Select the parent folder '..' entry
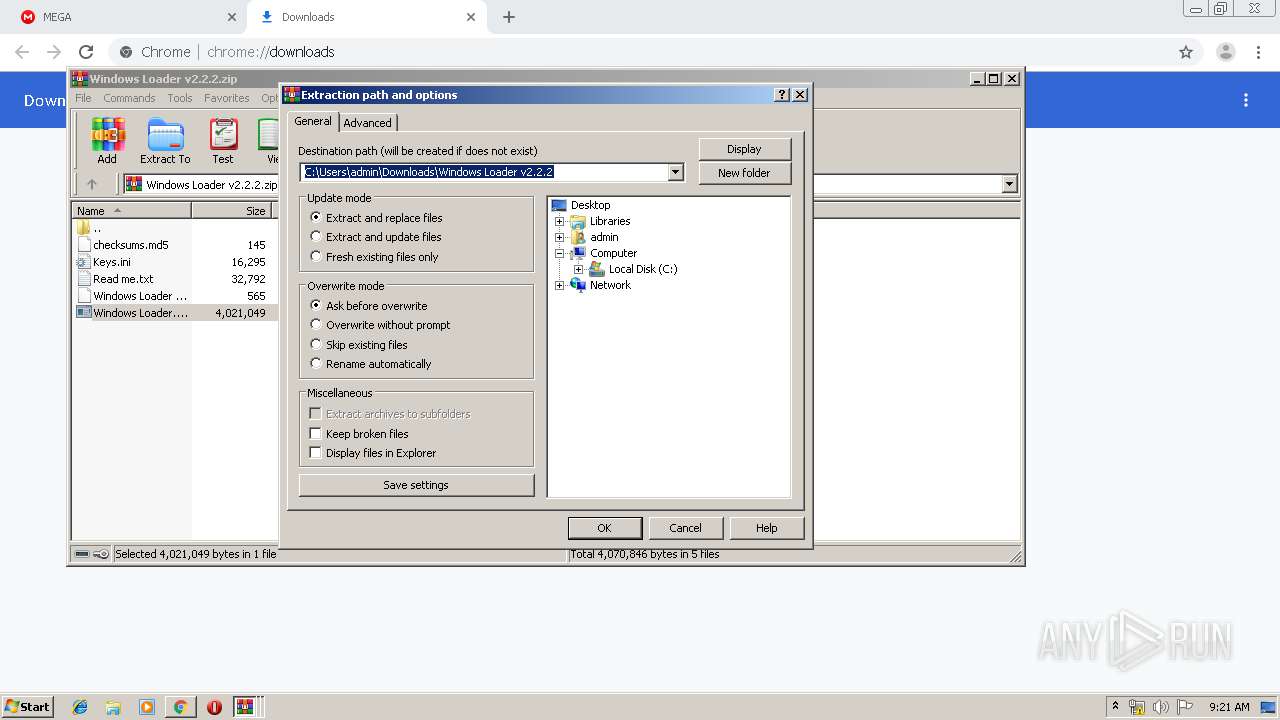 [84, 227]
